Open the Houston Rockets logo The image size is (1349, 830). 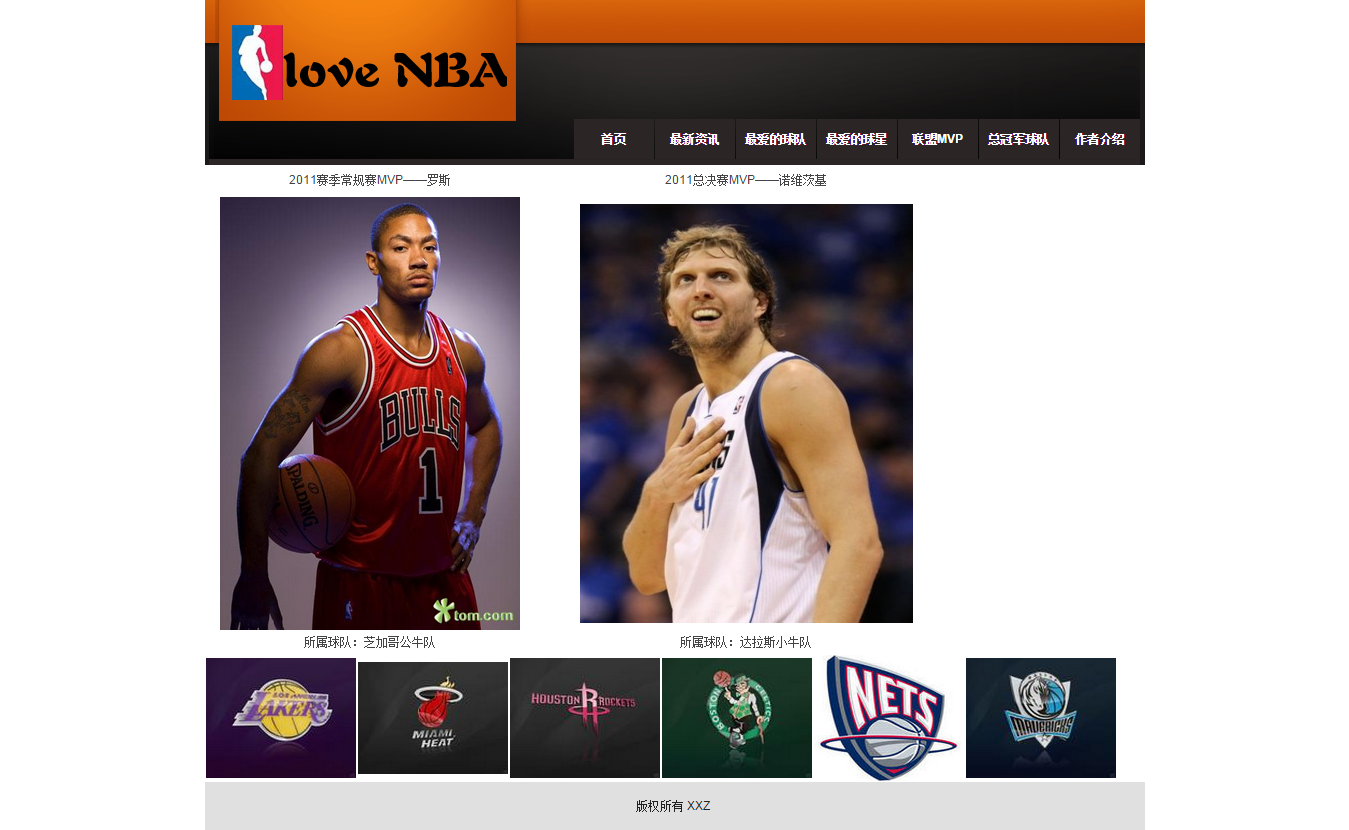[585, 718]
